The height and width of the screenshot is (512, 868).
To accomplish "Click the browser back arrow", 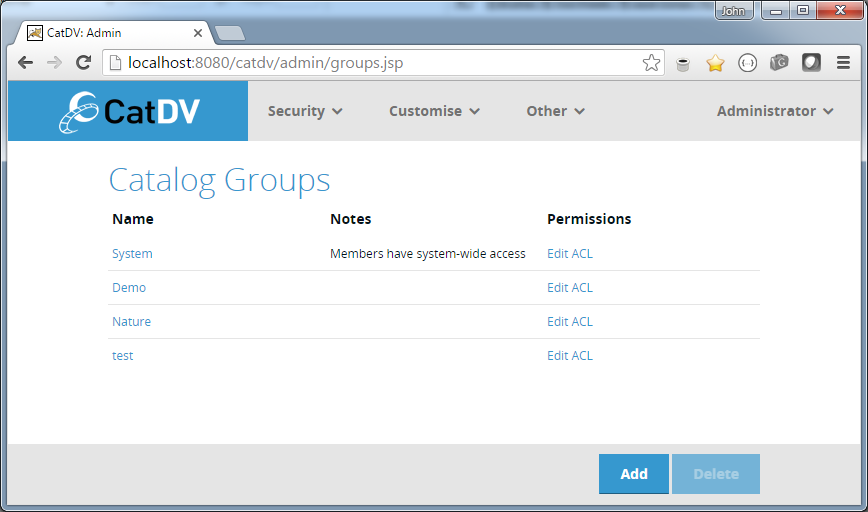I will point(25,63).
